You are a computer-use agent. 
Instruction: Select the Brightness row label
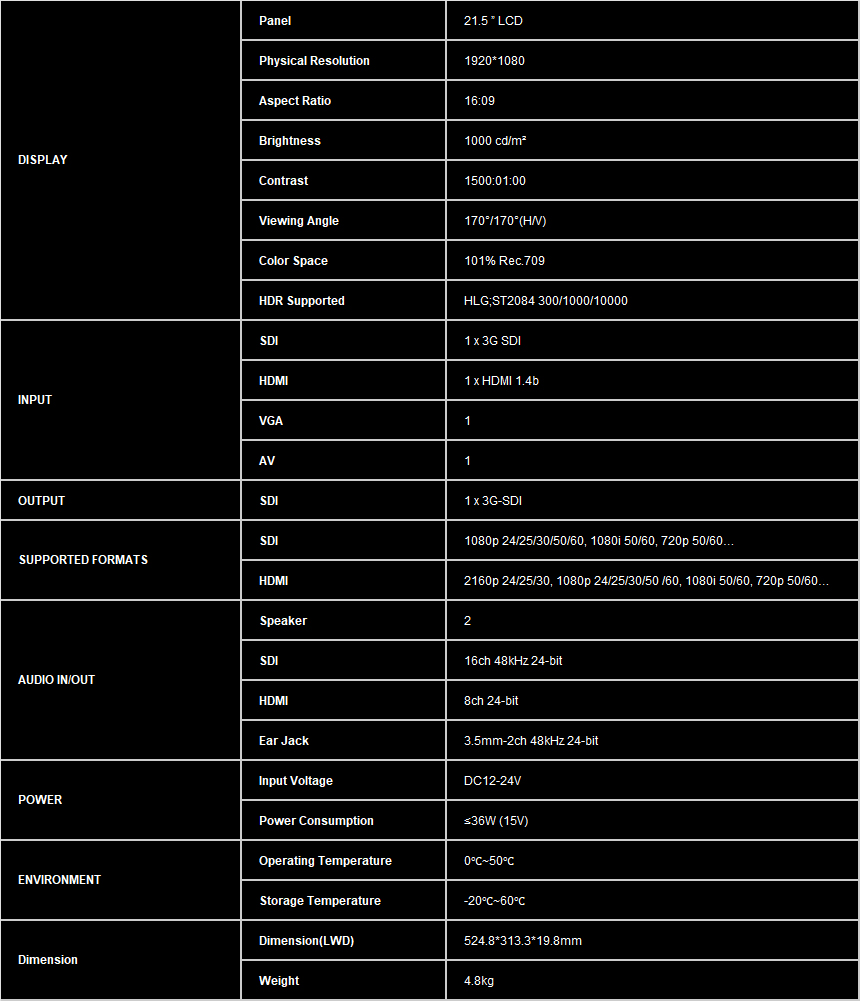290,141
